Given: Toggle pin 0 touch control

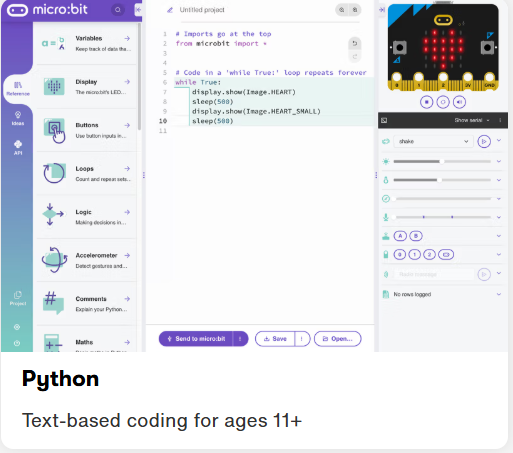Looking at the screenshot, I should pos(400,255).
